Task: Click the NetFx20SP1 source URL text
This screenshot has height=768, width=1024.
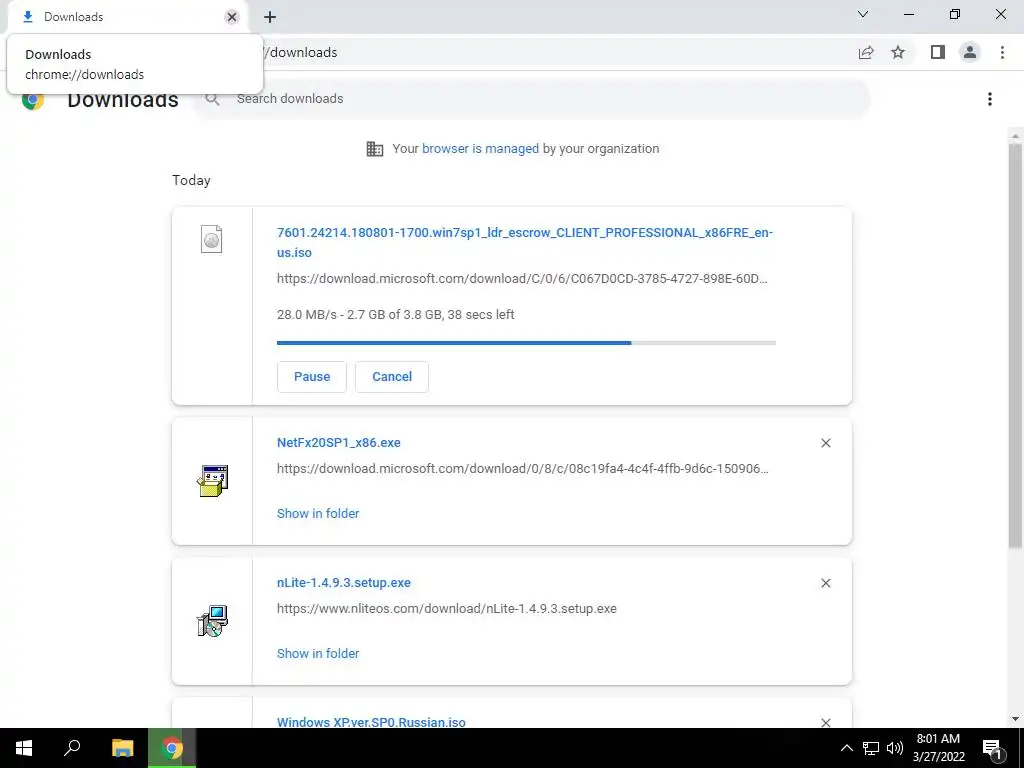Action: click(x=522, y=469)
